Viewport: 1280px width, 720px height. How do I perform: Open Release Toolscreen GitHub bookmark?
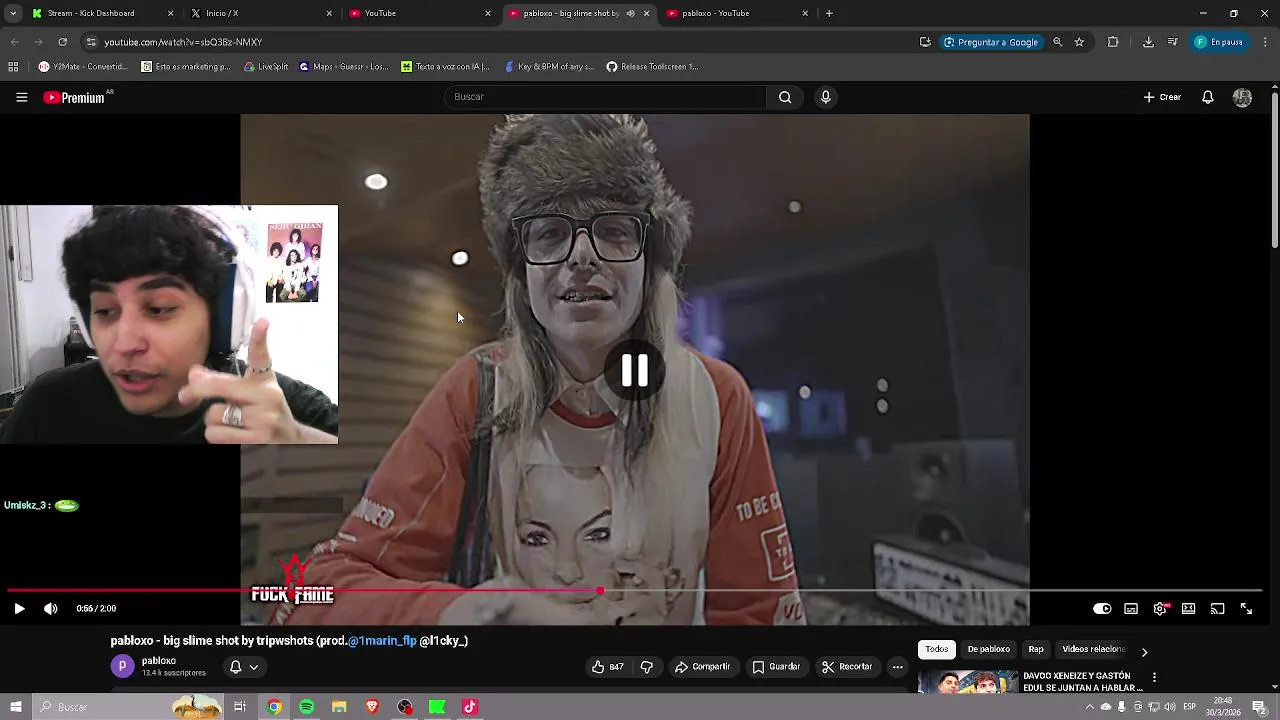point(653,67)
